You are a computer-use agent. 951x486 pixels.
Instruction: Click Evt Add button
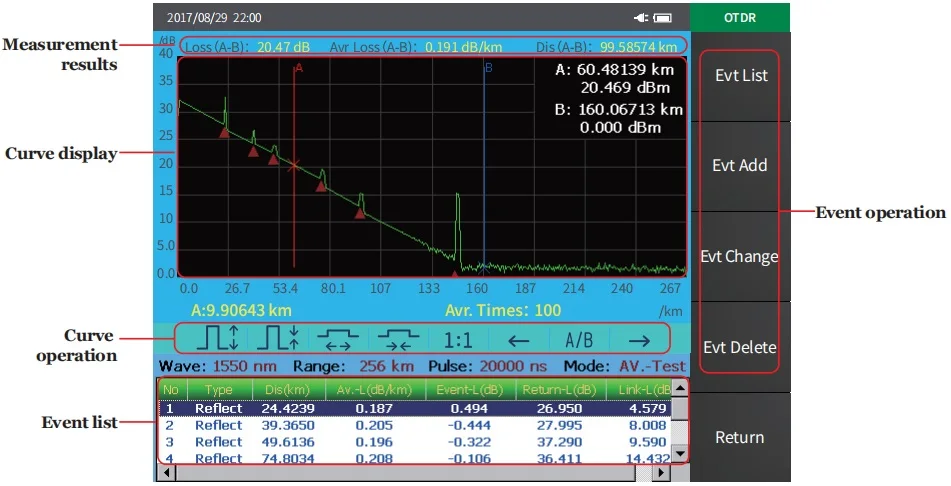pyautogui.click(x=741, y=166)
